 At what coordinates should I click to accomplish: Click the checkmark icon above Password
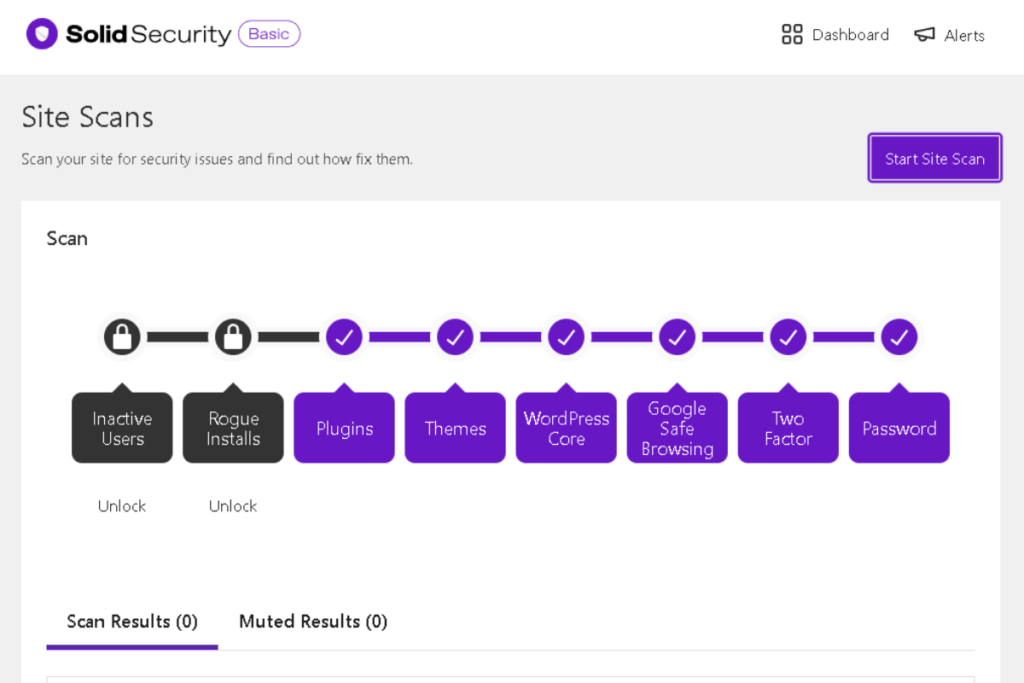898,337
